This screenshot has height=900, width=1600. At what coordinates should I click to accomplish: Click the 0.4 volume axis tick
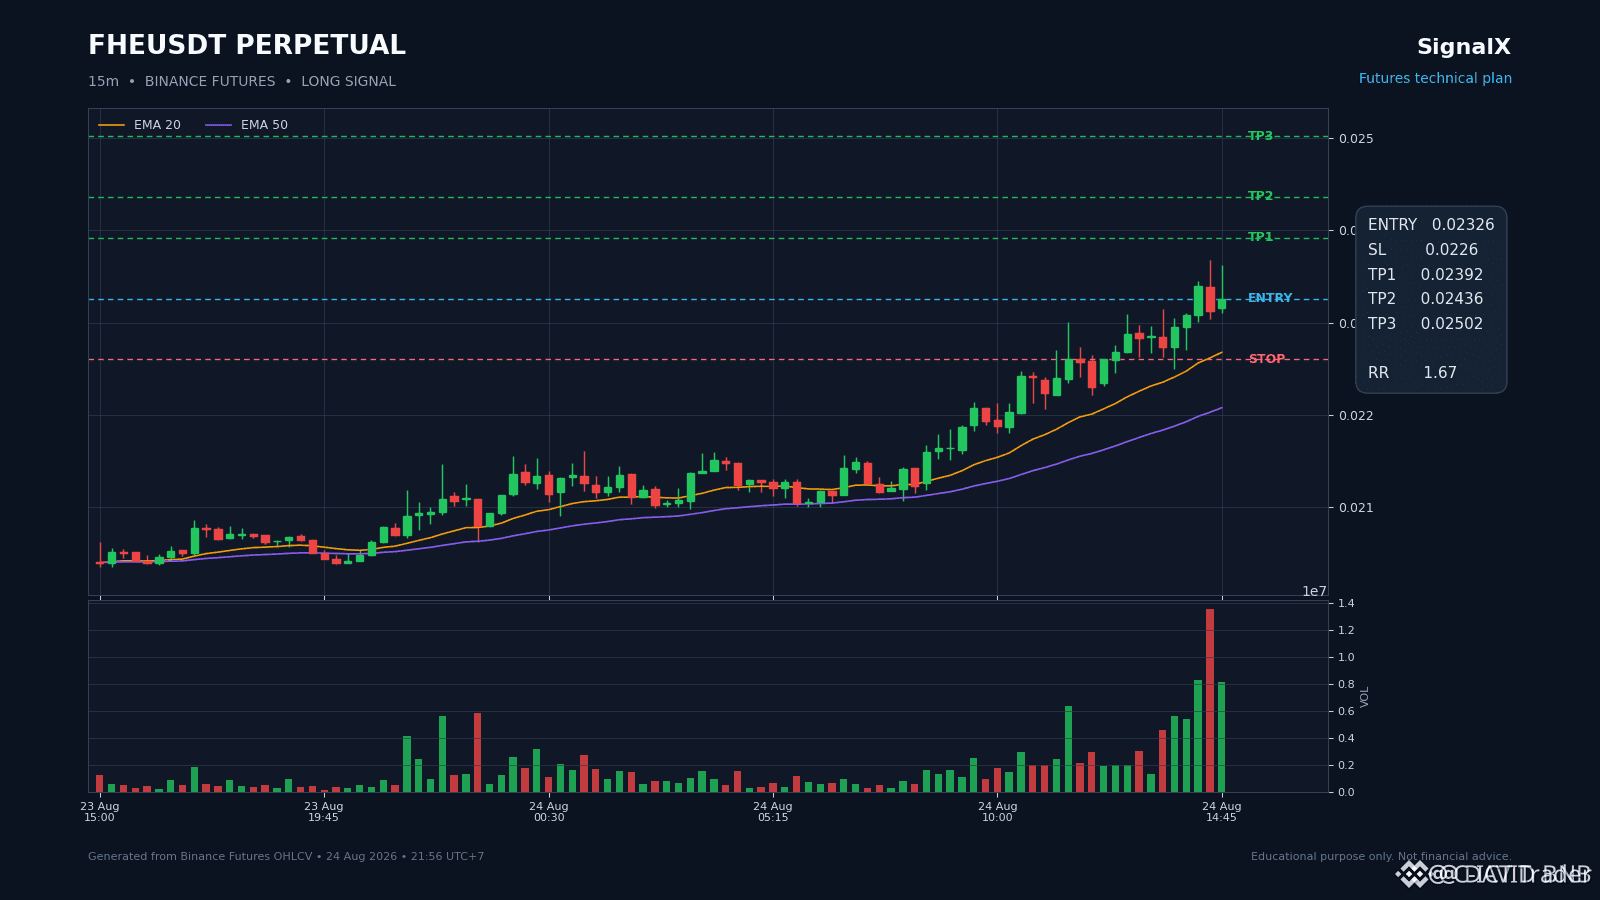tap(1346, 739)
